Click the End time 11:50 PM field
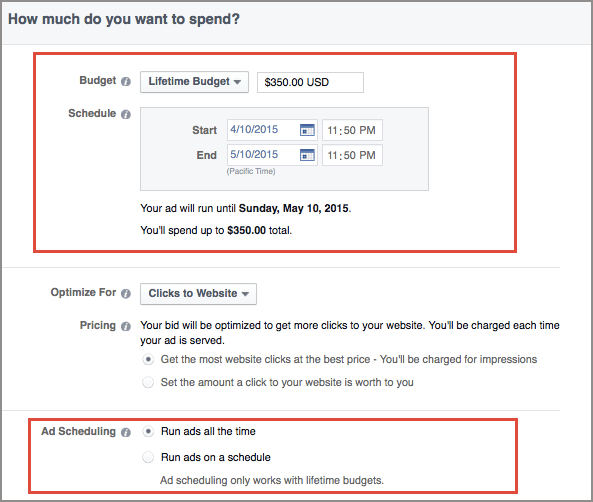The height and width of the screenshot is (502, 593). click(x=352, y=155)
